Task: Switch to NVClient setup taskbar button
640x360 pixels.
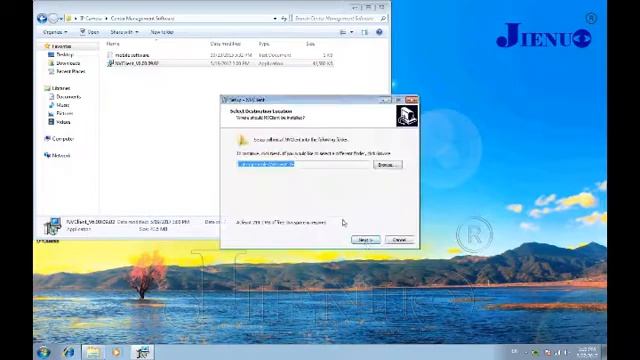Action: (x=142, y=352)
